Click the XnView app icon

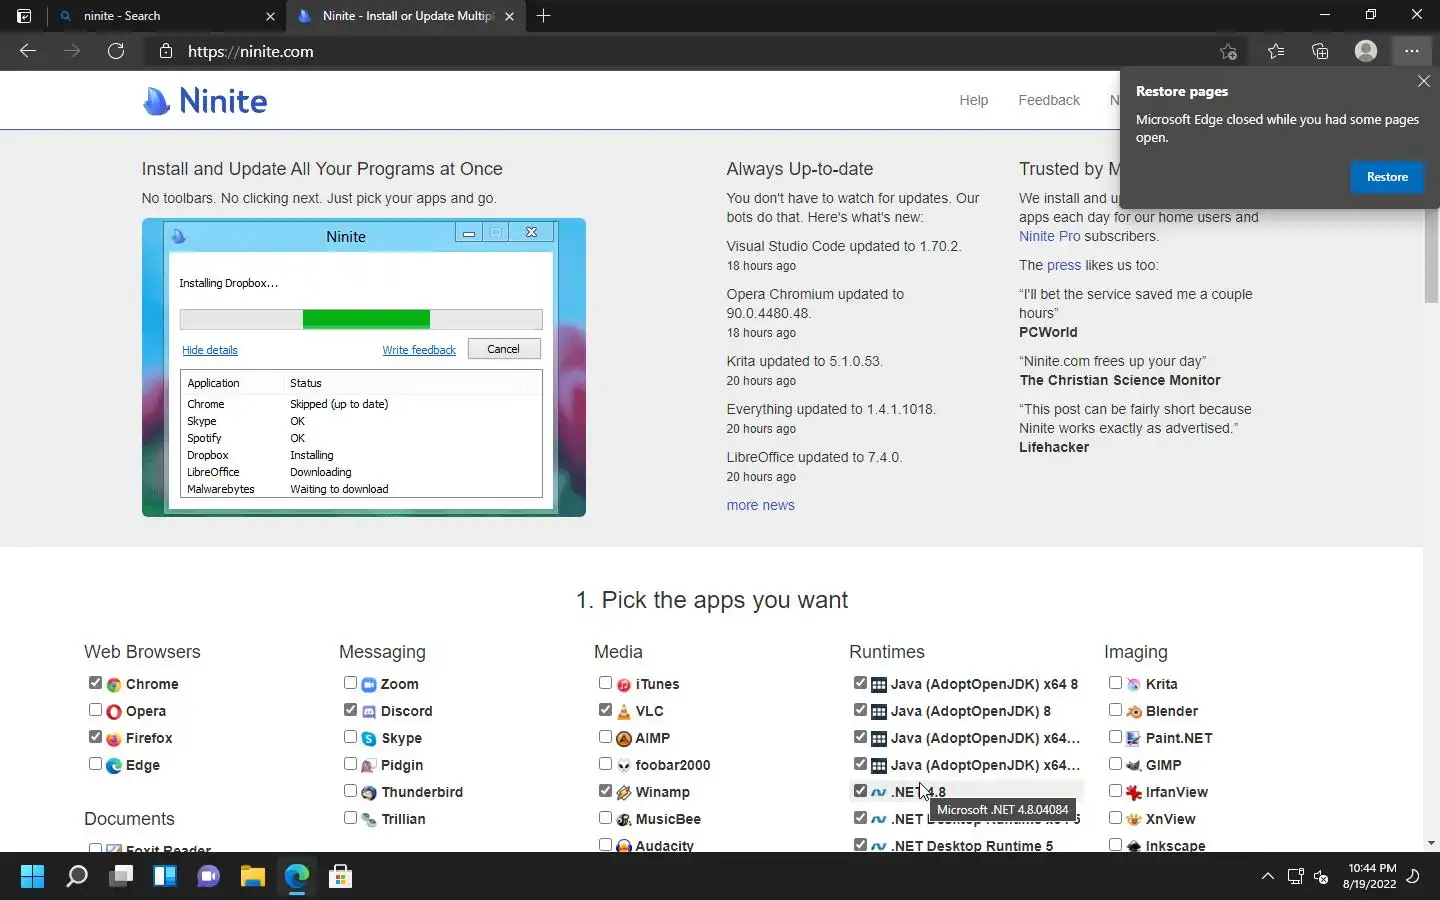point(1134,820)
